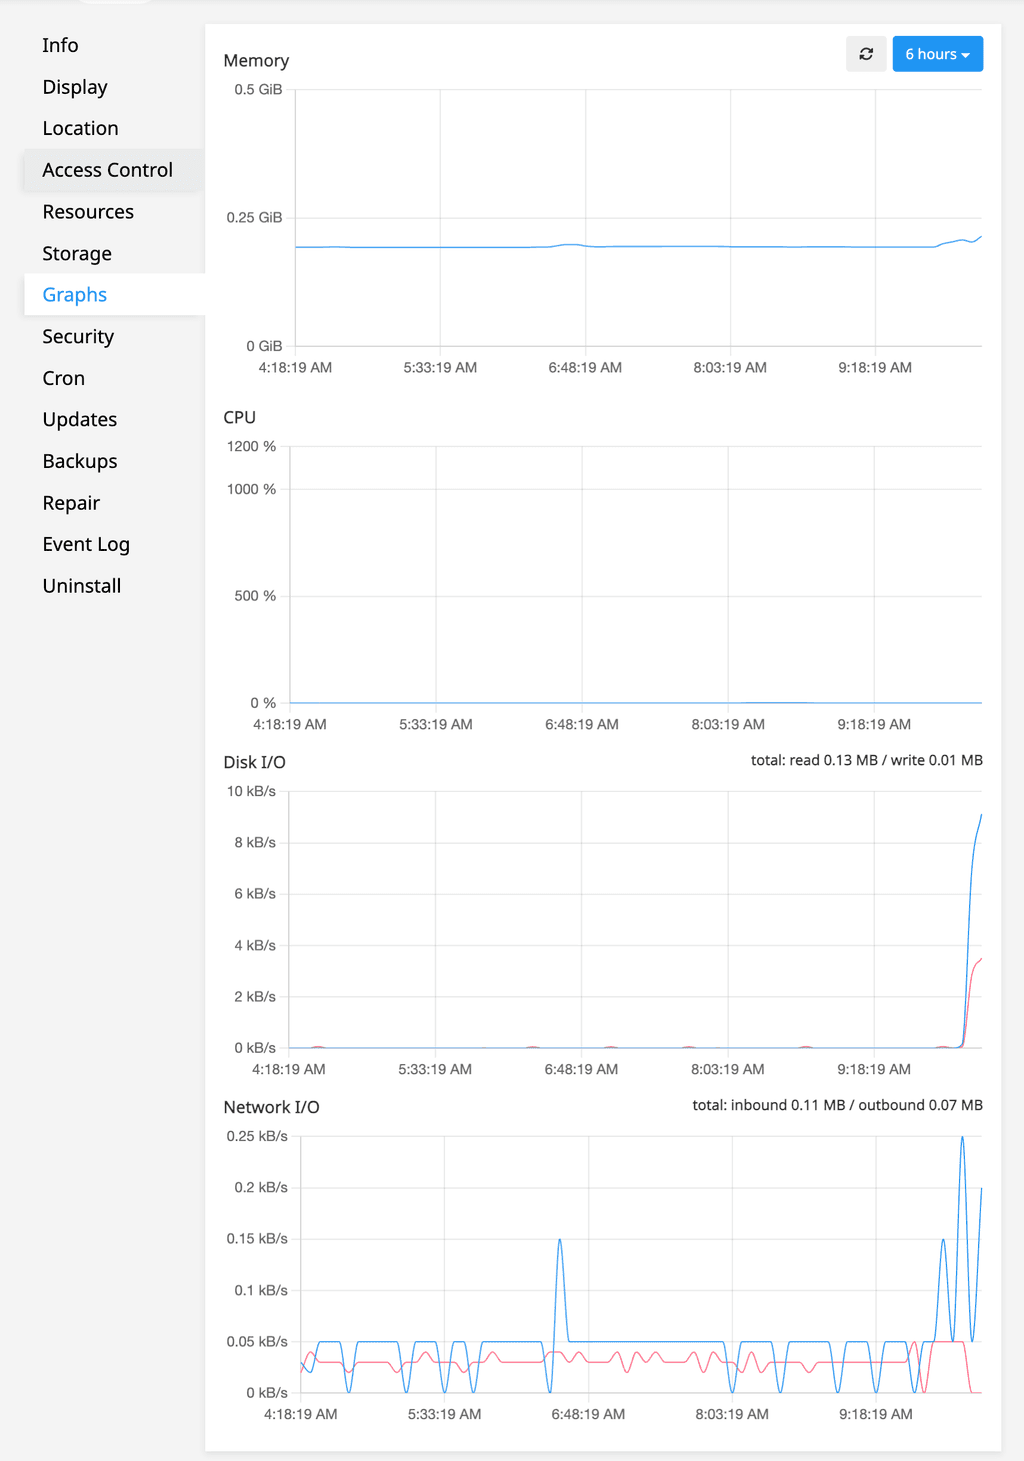The height and width of the screenshot is (1461, 1024).
Task: Go to the Display settings
Action: coord(75,87)
